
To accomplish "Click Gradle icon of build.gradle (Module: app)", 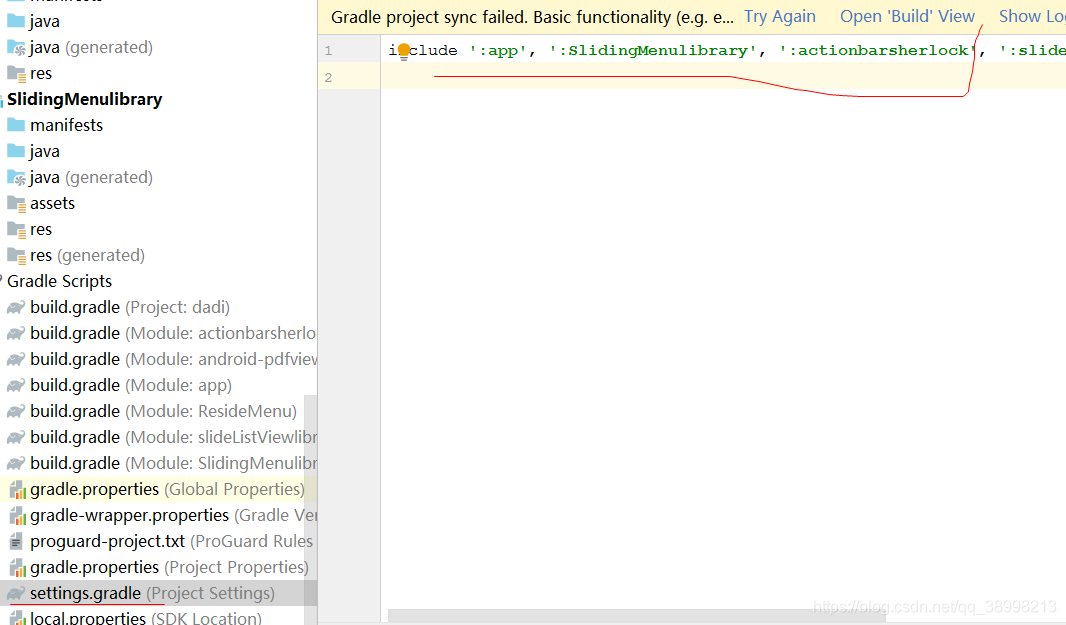I will tap(16, 385).
